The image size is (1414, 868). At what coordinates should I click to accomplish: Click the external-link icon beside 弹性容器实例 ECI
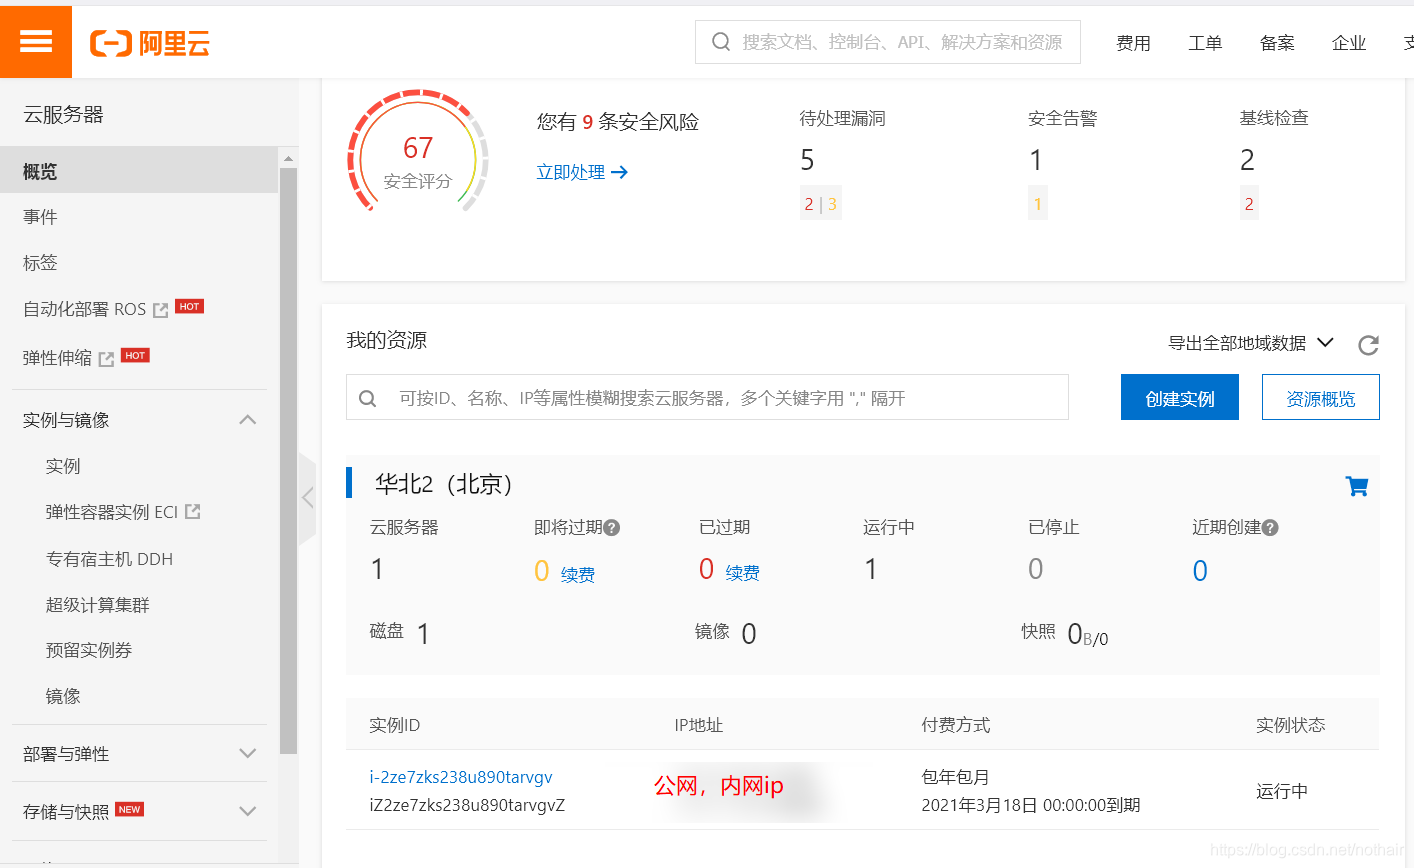coord(193,511)
